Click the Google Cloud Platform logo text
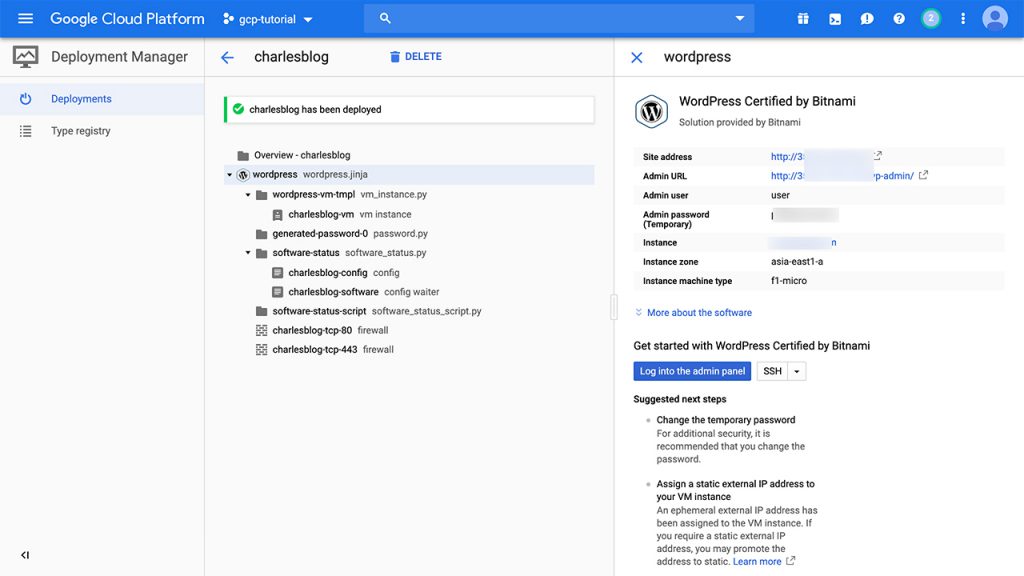 click(127, 19)
